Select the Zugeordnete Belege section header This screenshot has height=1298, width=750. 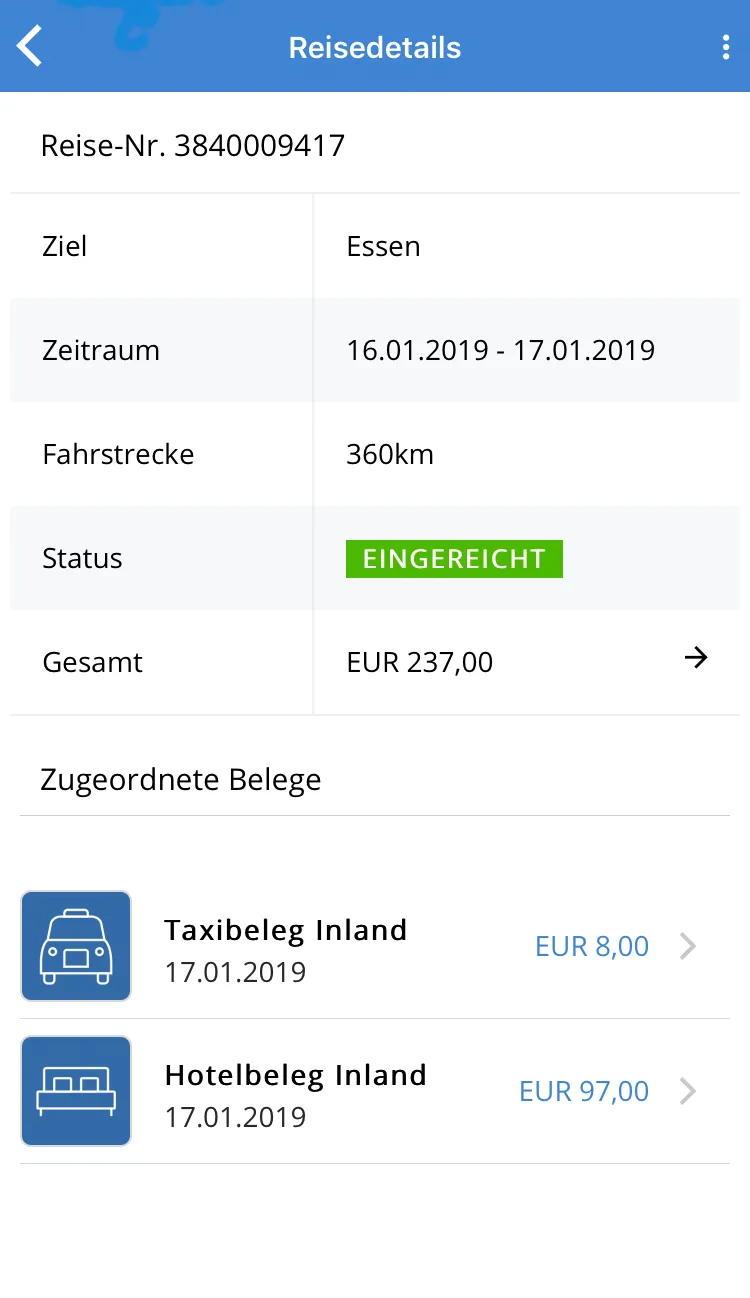(180, 779)
